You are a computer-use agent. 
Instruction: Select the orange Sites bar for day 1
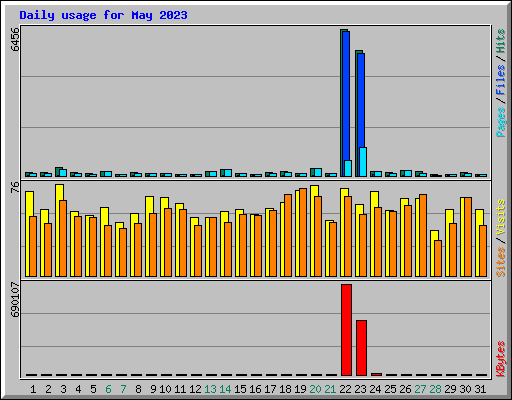point(33,246)
